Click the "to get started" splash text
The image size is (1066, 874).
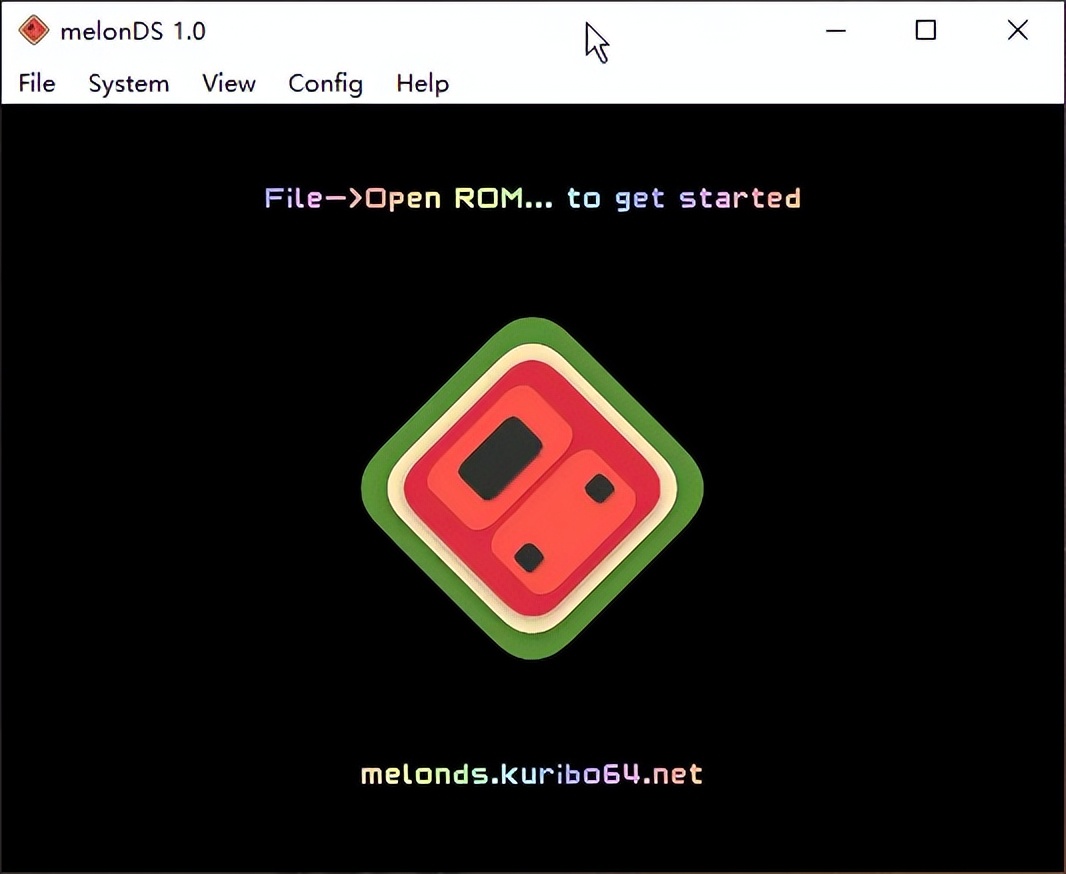(684, 198)
